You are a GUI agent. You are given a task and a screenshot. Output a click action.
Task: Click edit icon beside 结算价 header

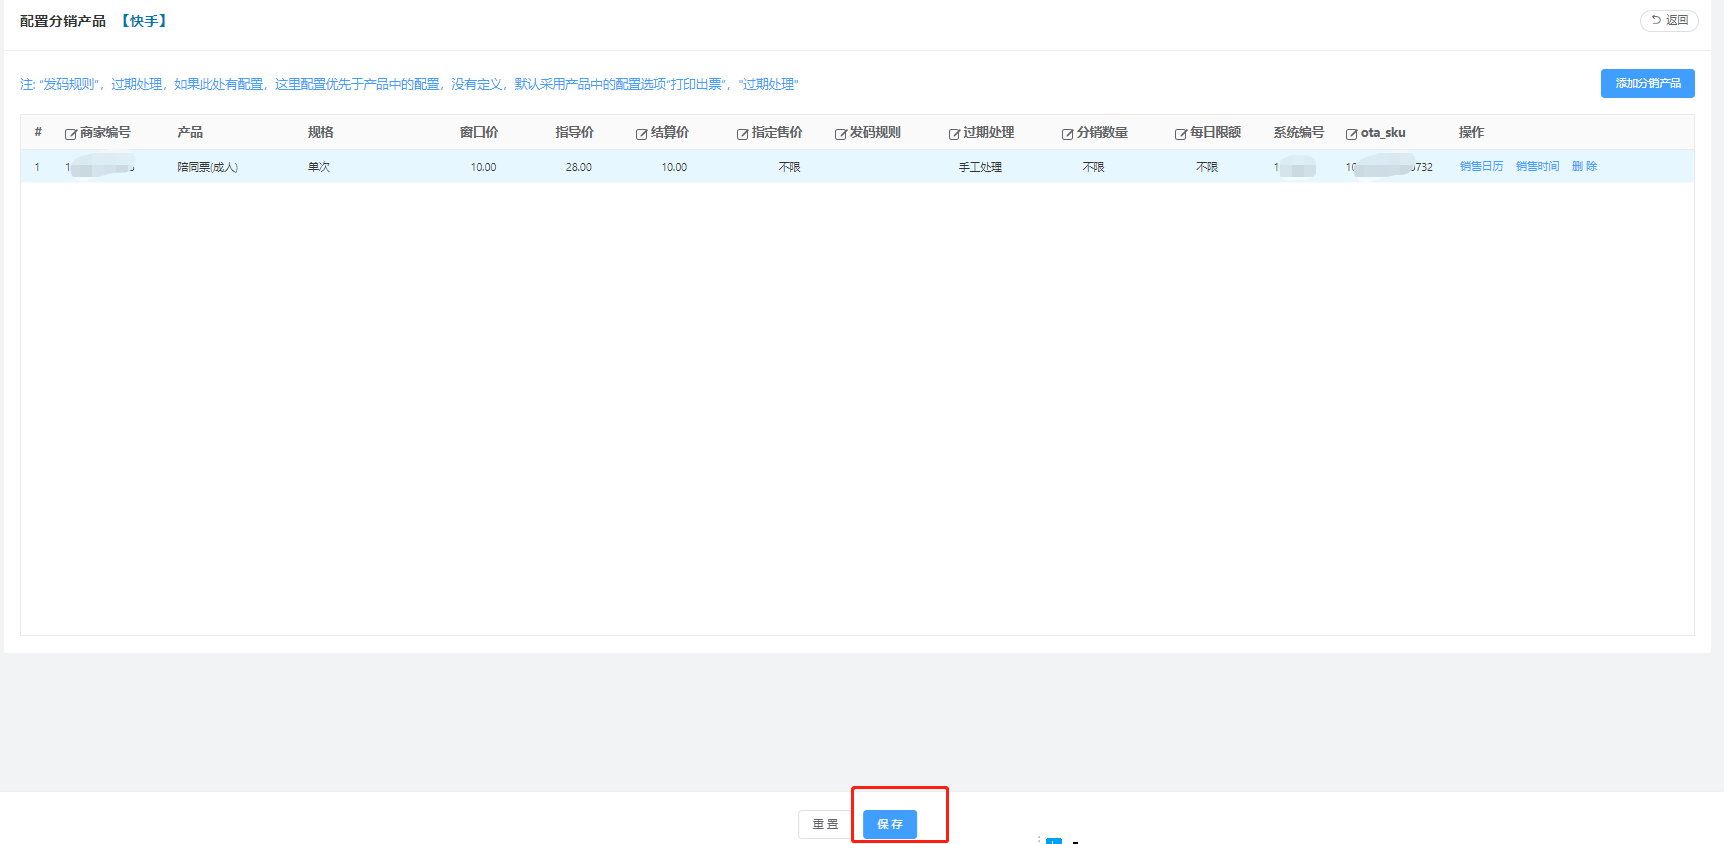pos(641,134)
